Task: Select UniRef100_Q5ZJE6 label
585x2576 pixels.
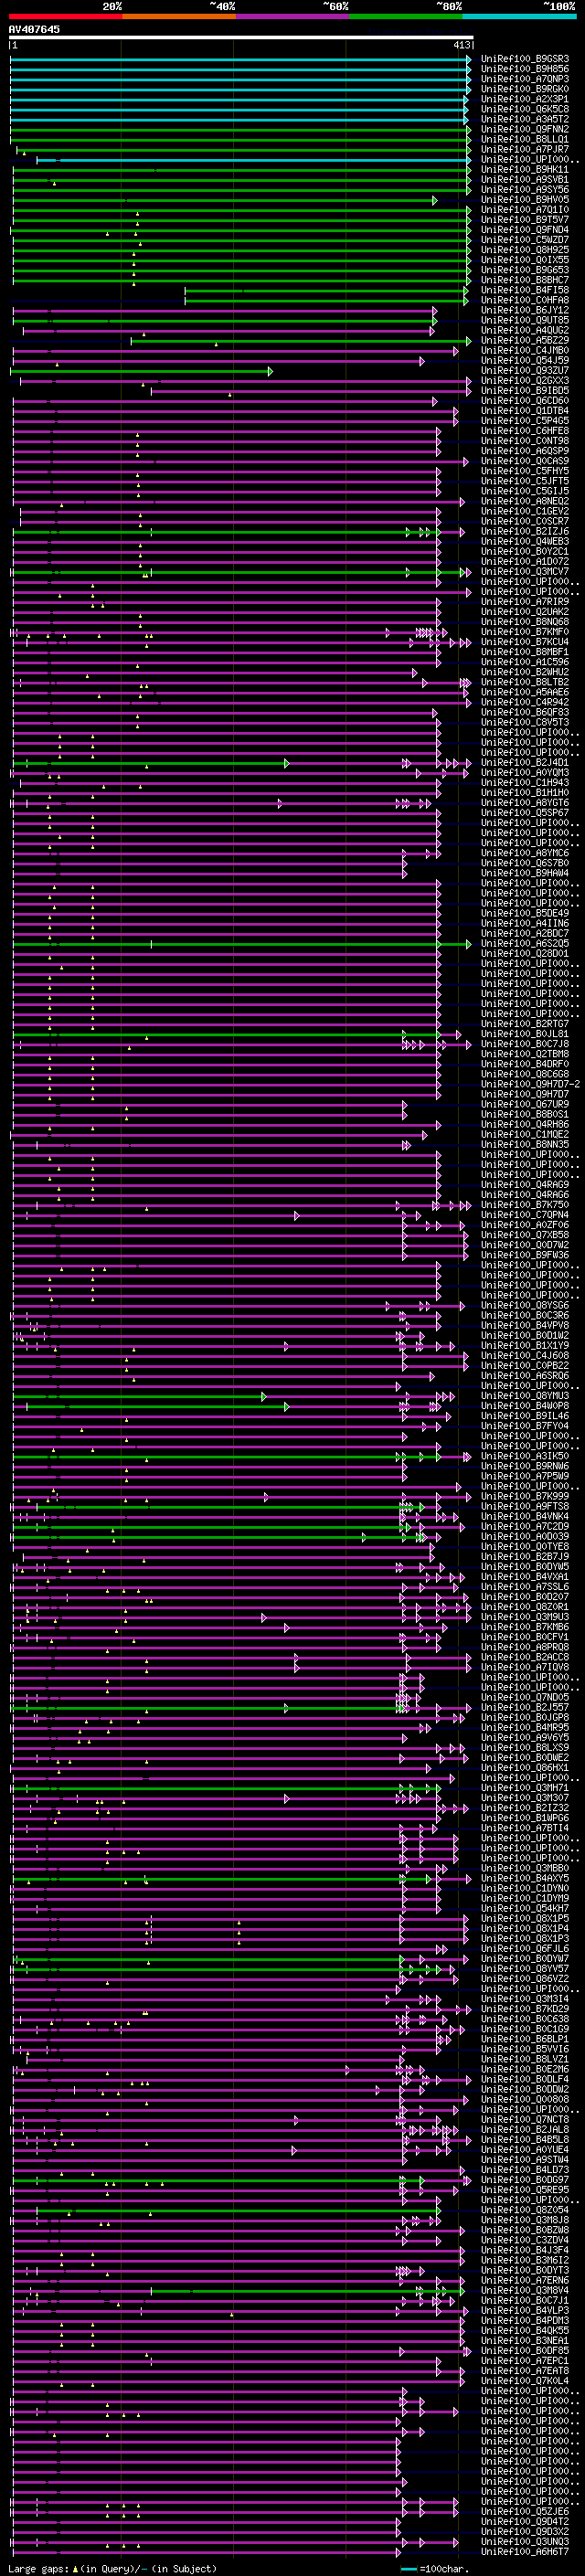Action: click(x=525, y=2511)
